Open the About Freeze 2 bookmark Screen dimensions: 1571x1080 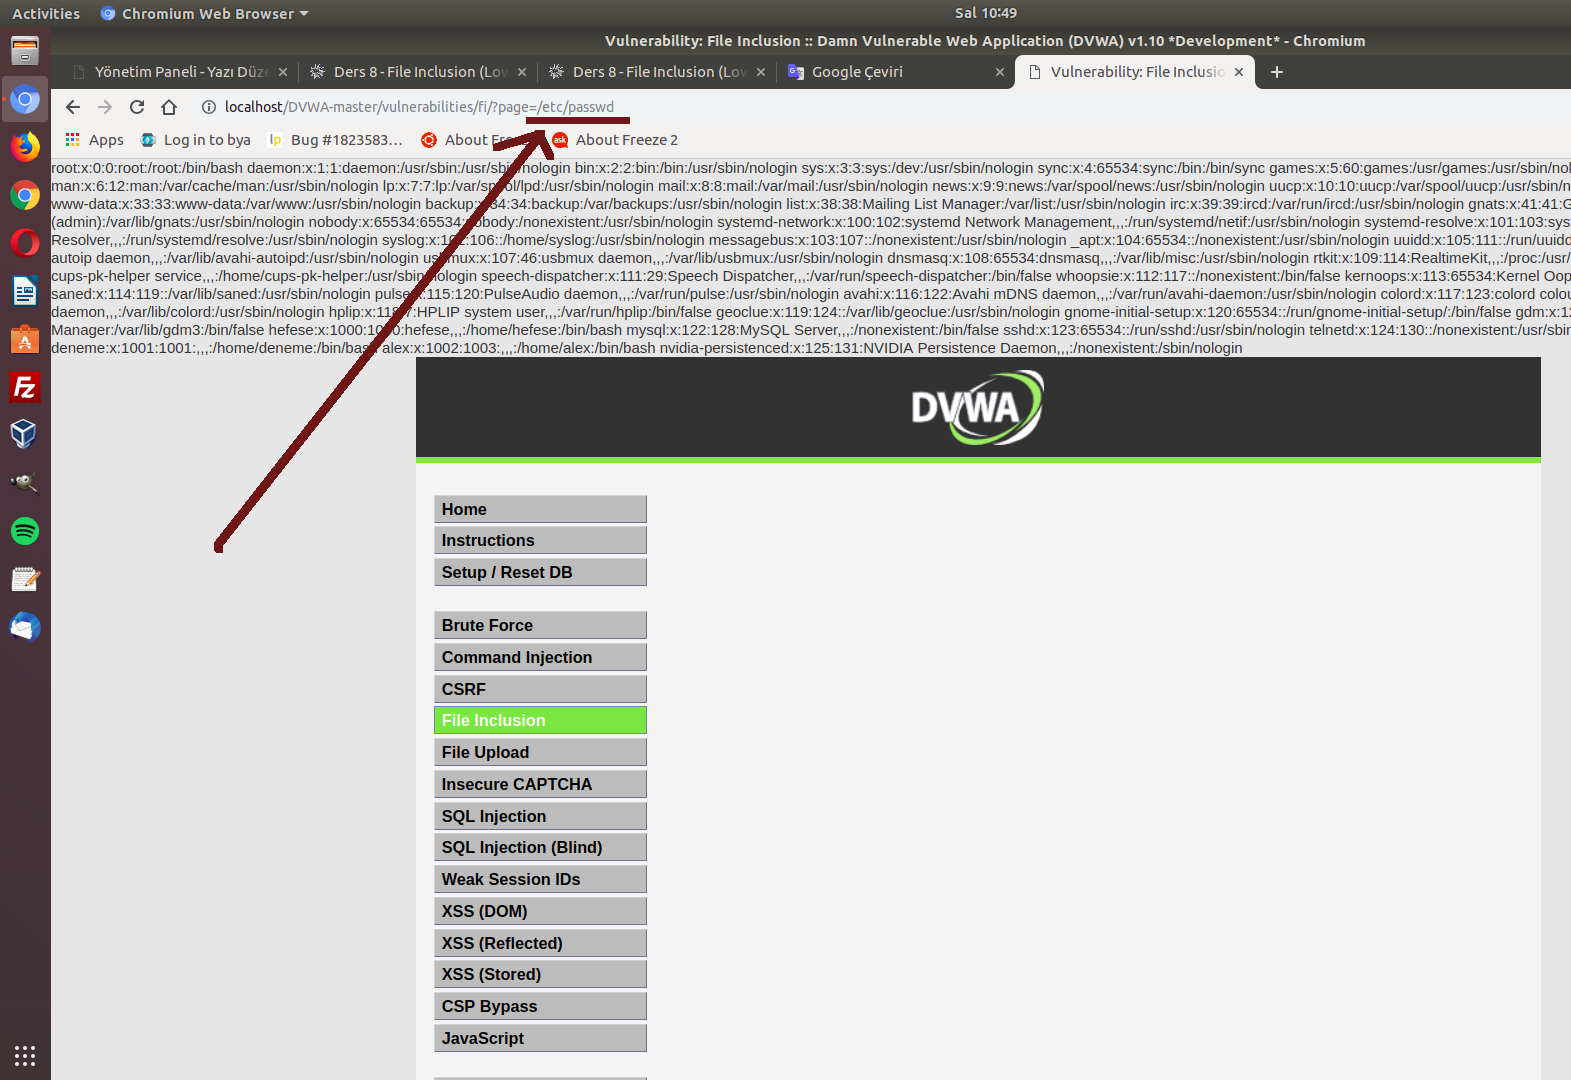[615, 140]
